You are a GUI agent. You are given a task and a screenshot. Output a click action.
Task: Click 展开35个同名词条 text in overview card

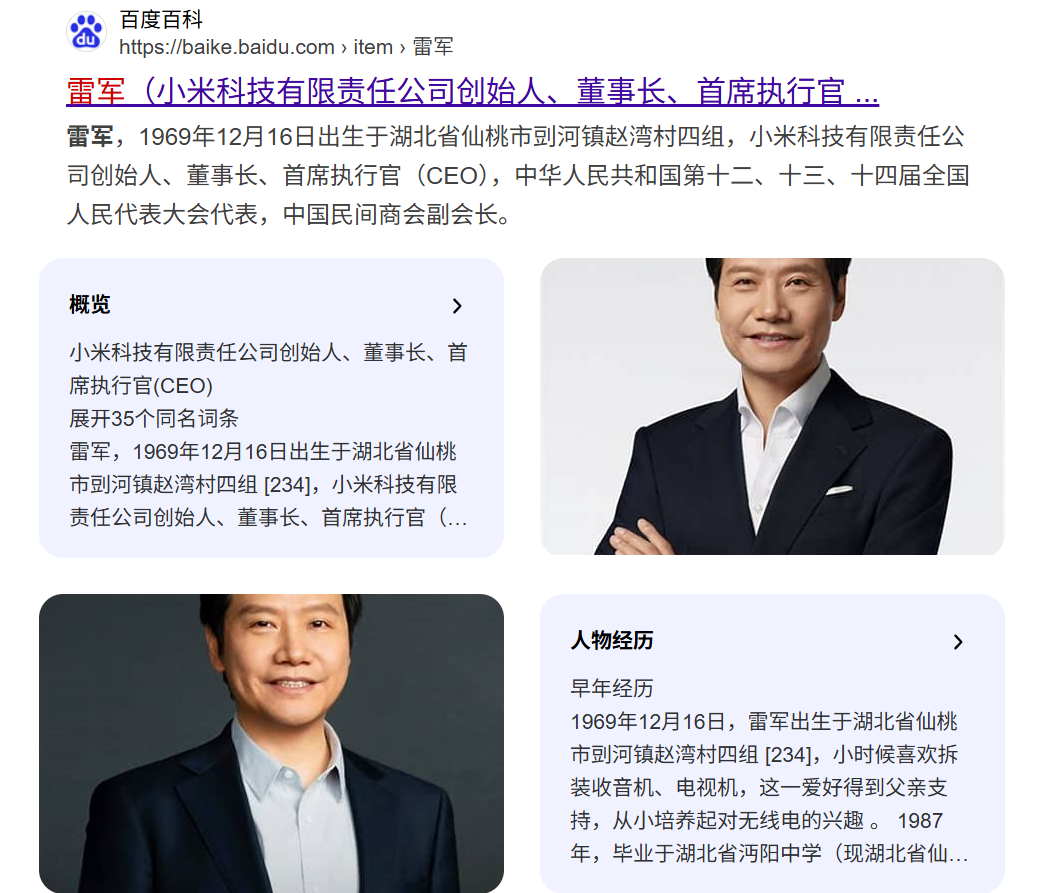point(153,418)
